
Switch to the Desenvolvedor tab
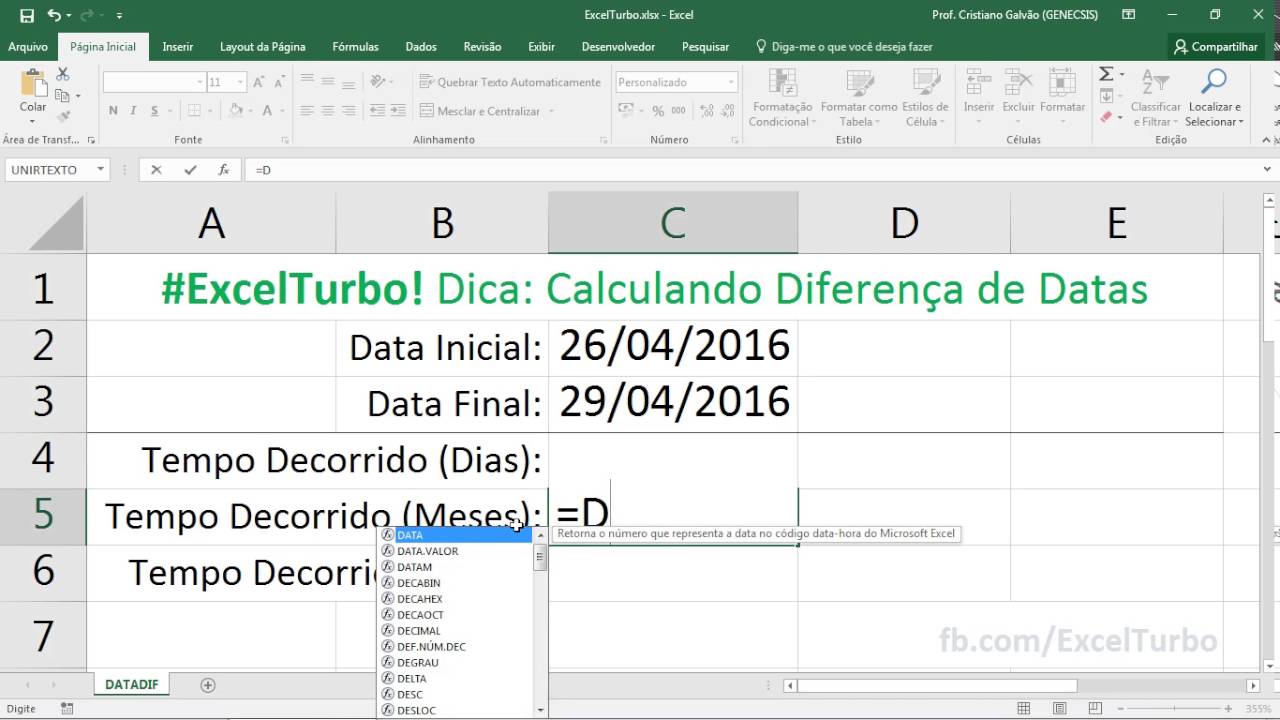618,47
